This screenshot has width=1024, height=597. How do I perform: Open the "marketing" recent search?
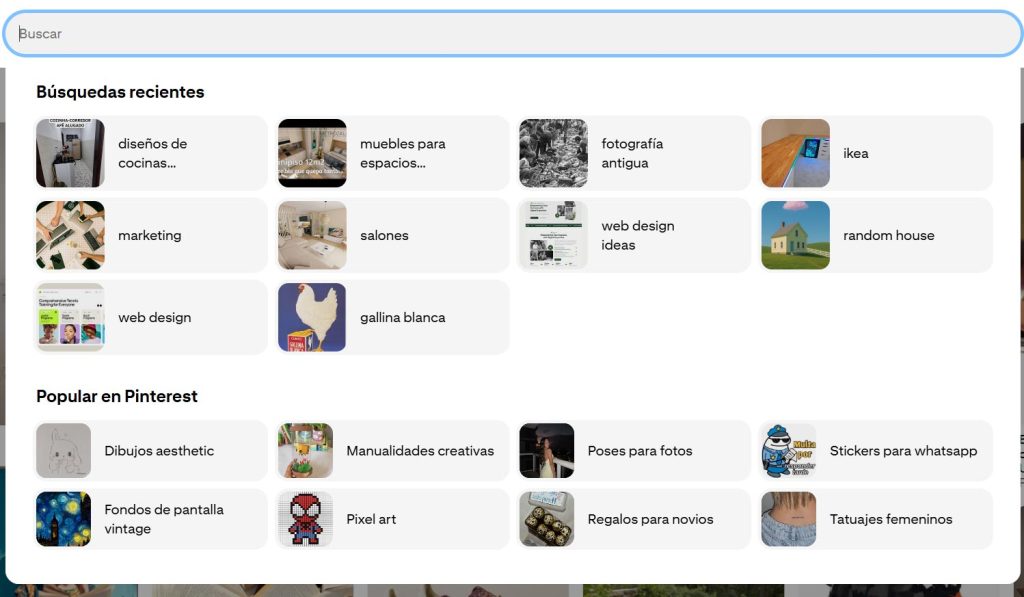point(150,236)
